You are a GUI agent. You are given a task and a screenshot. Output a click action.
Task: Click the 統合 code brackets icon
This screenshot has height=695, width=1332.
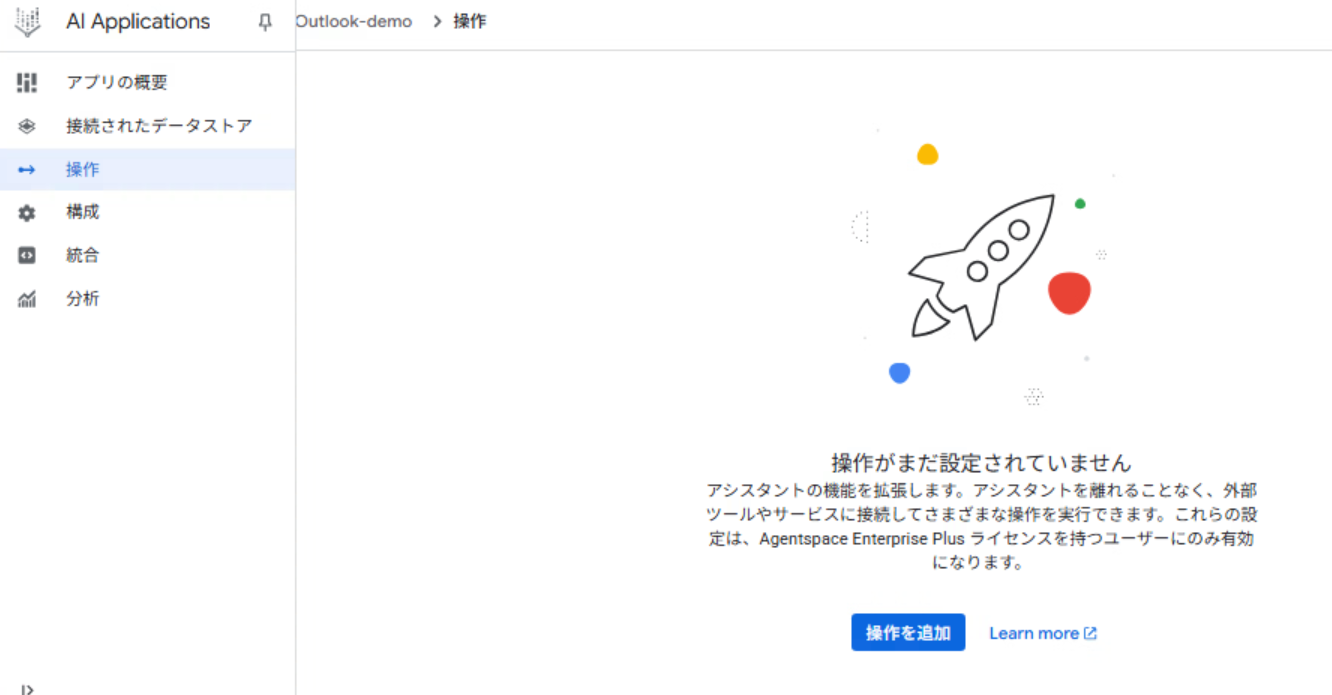click(x=27, y=254)
